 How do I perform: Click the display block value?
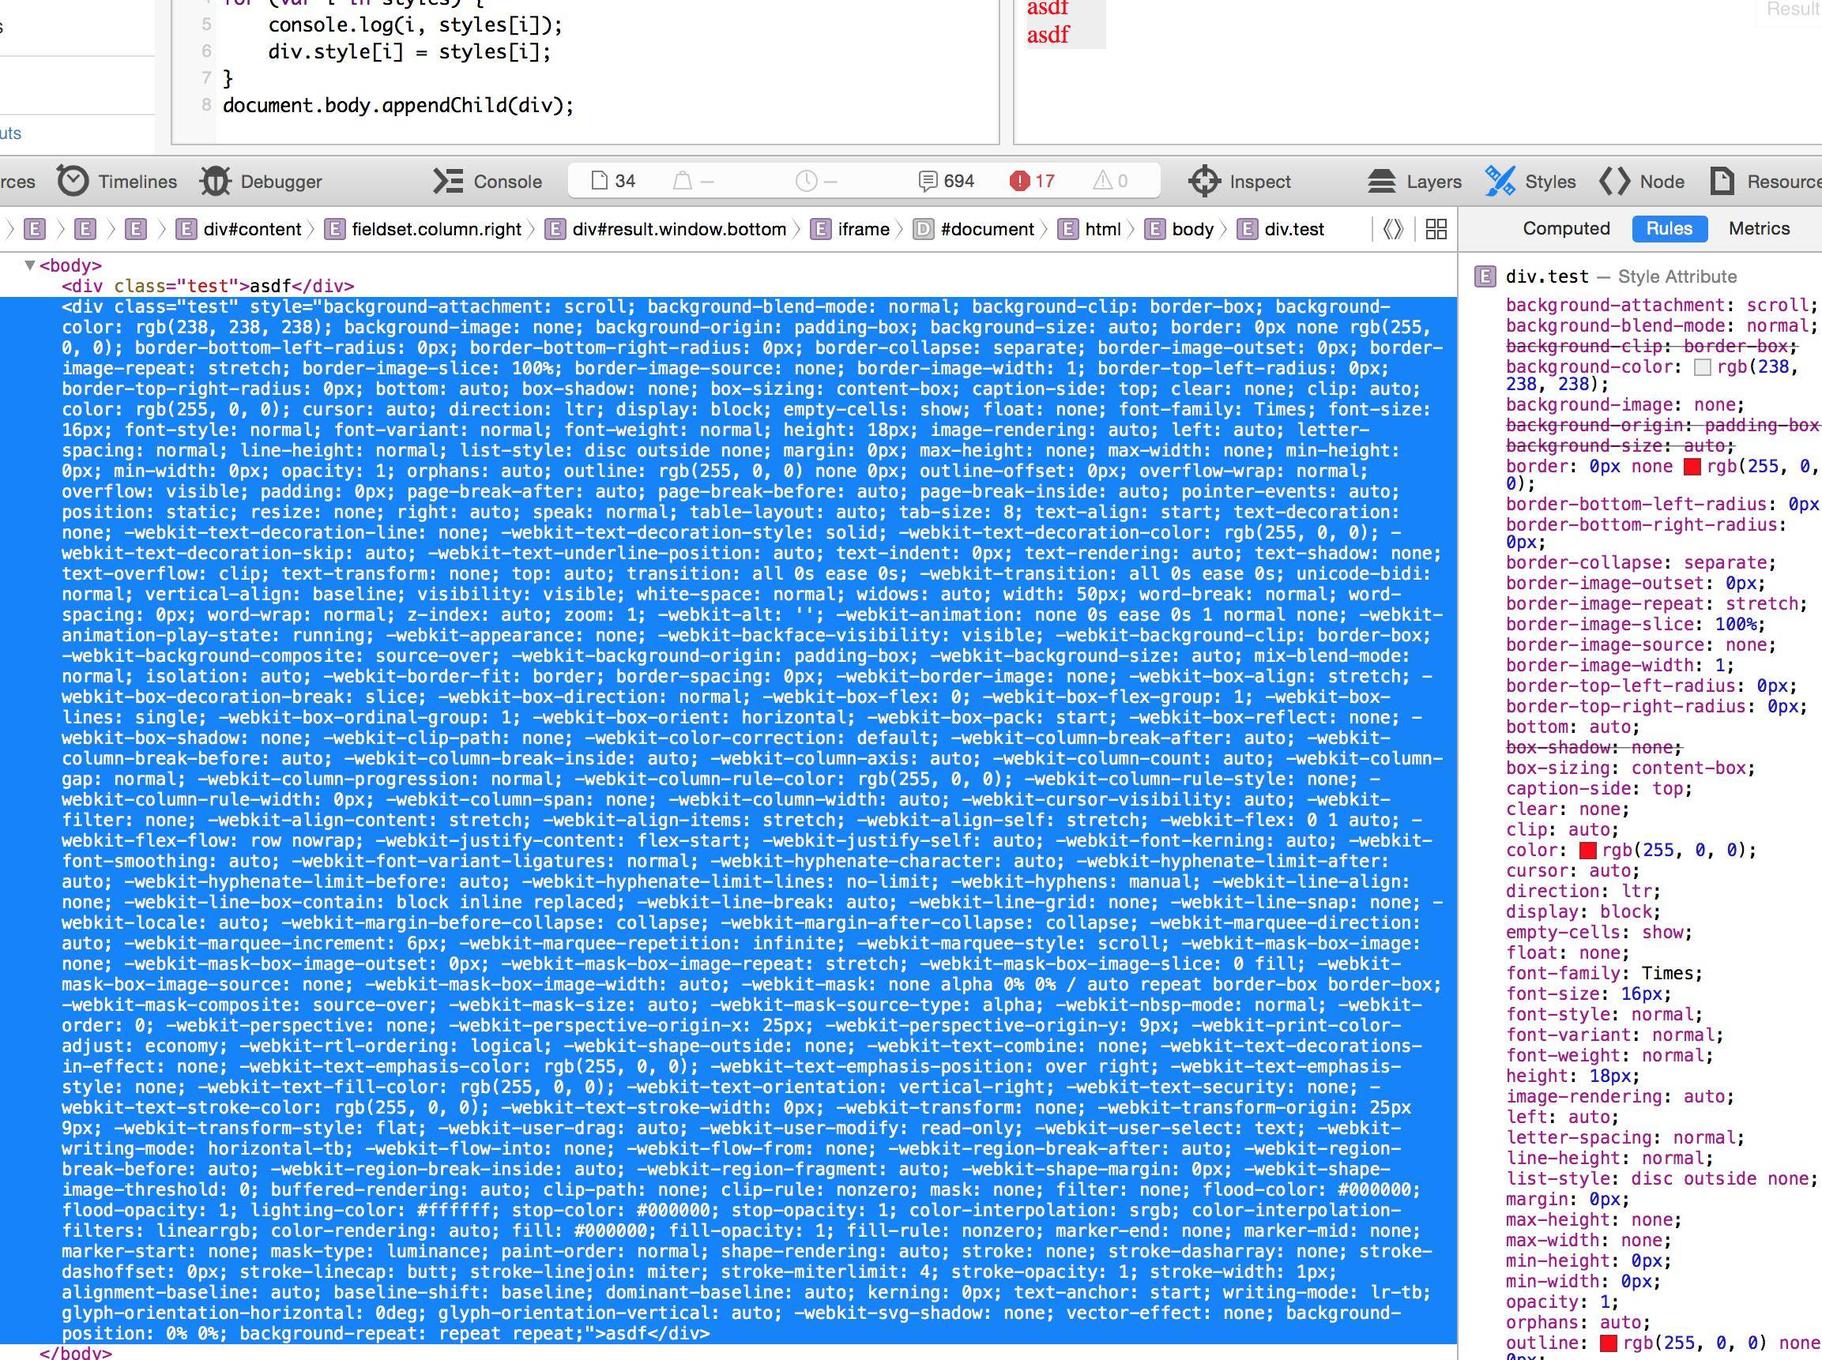pos(1626,911)
